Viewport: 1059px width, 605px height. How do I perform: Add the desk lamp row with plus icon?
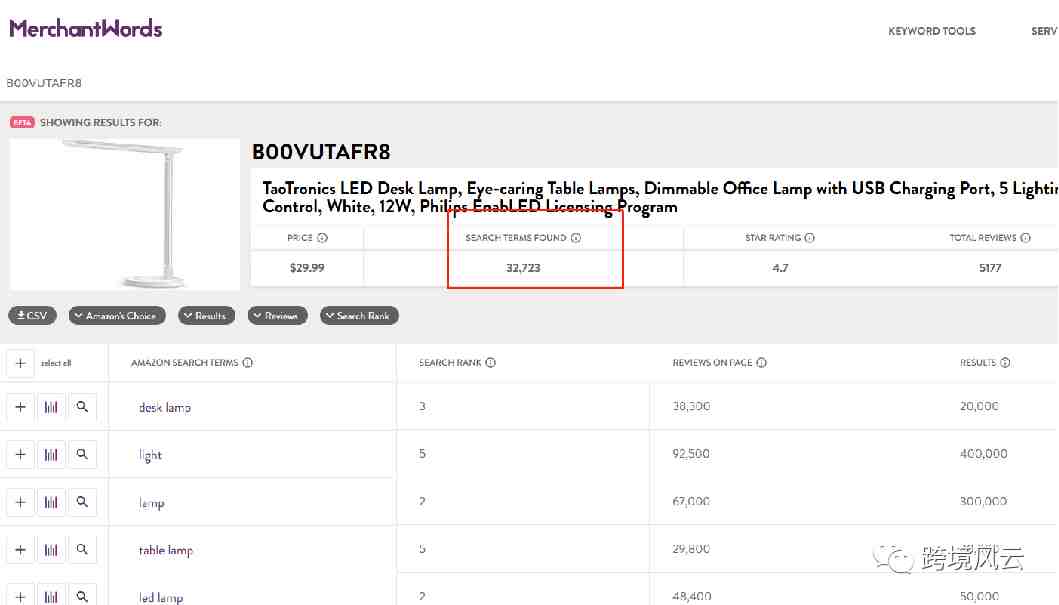click(20, 407)
